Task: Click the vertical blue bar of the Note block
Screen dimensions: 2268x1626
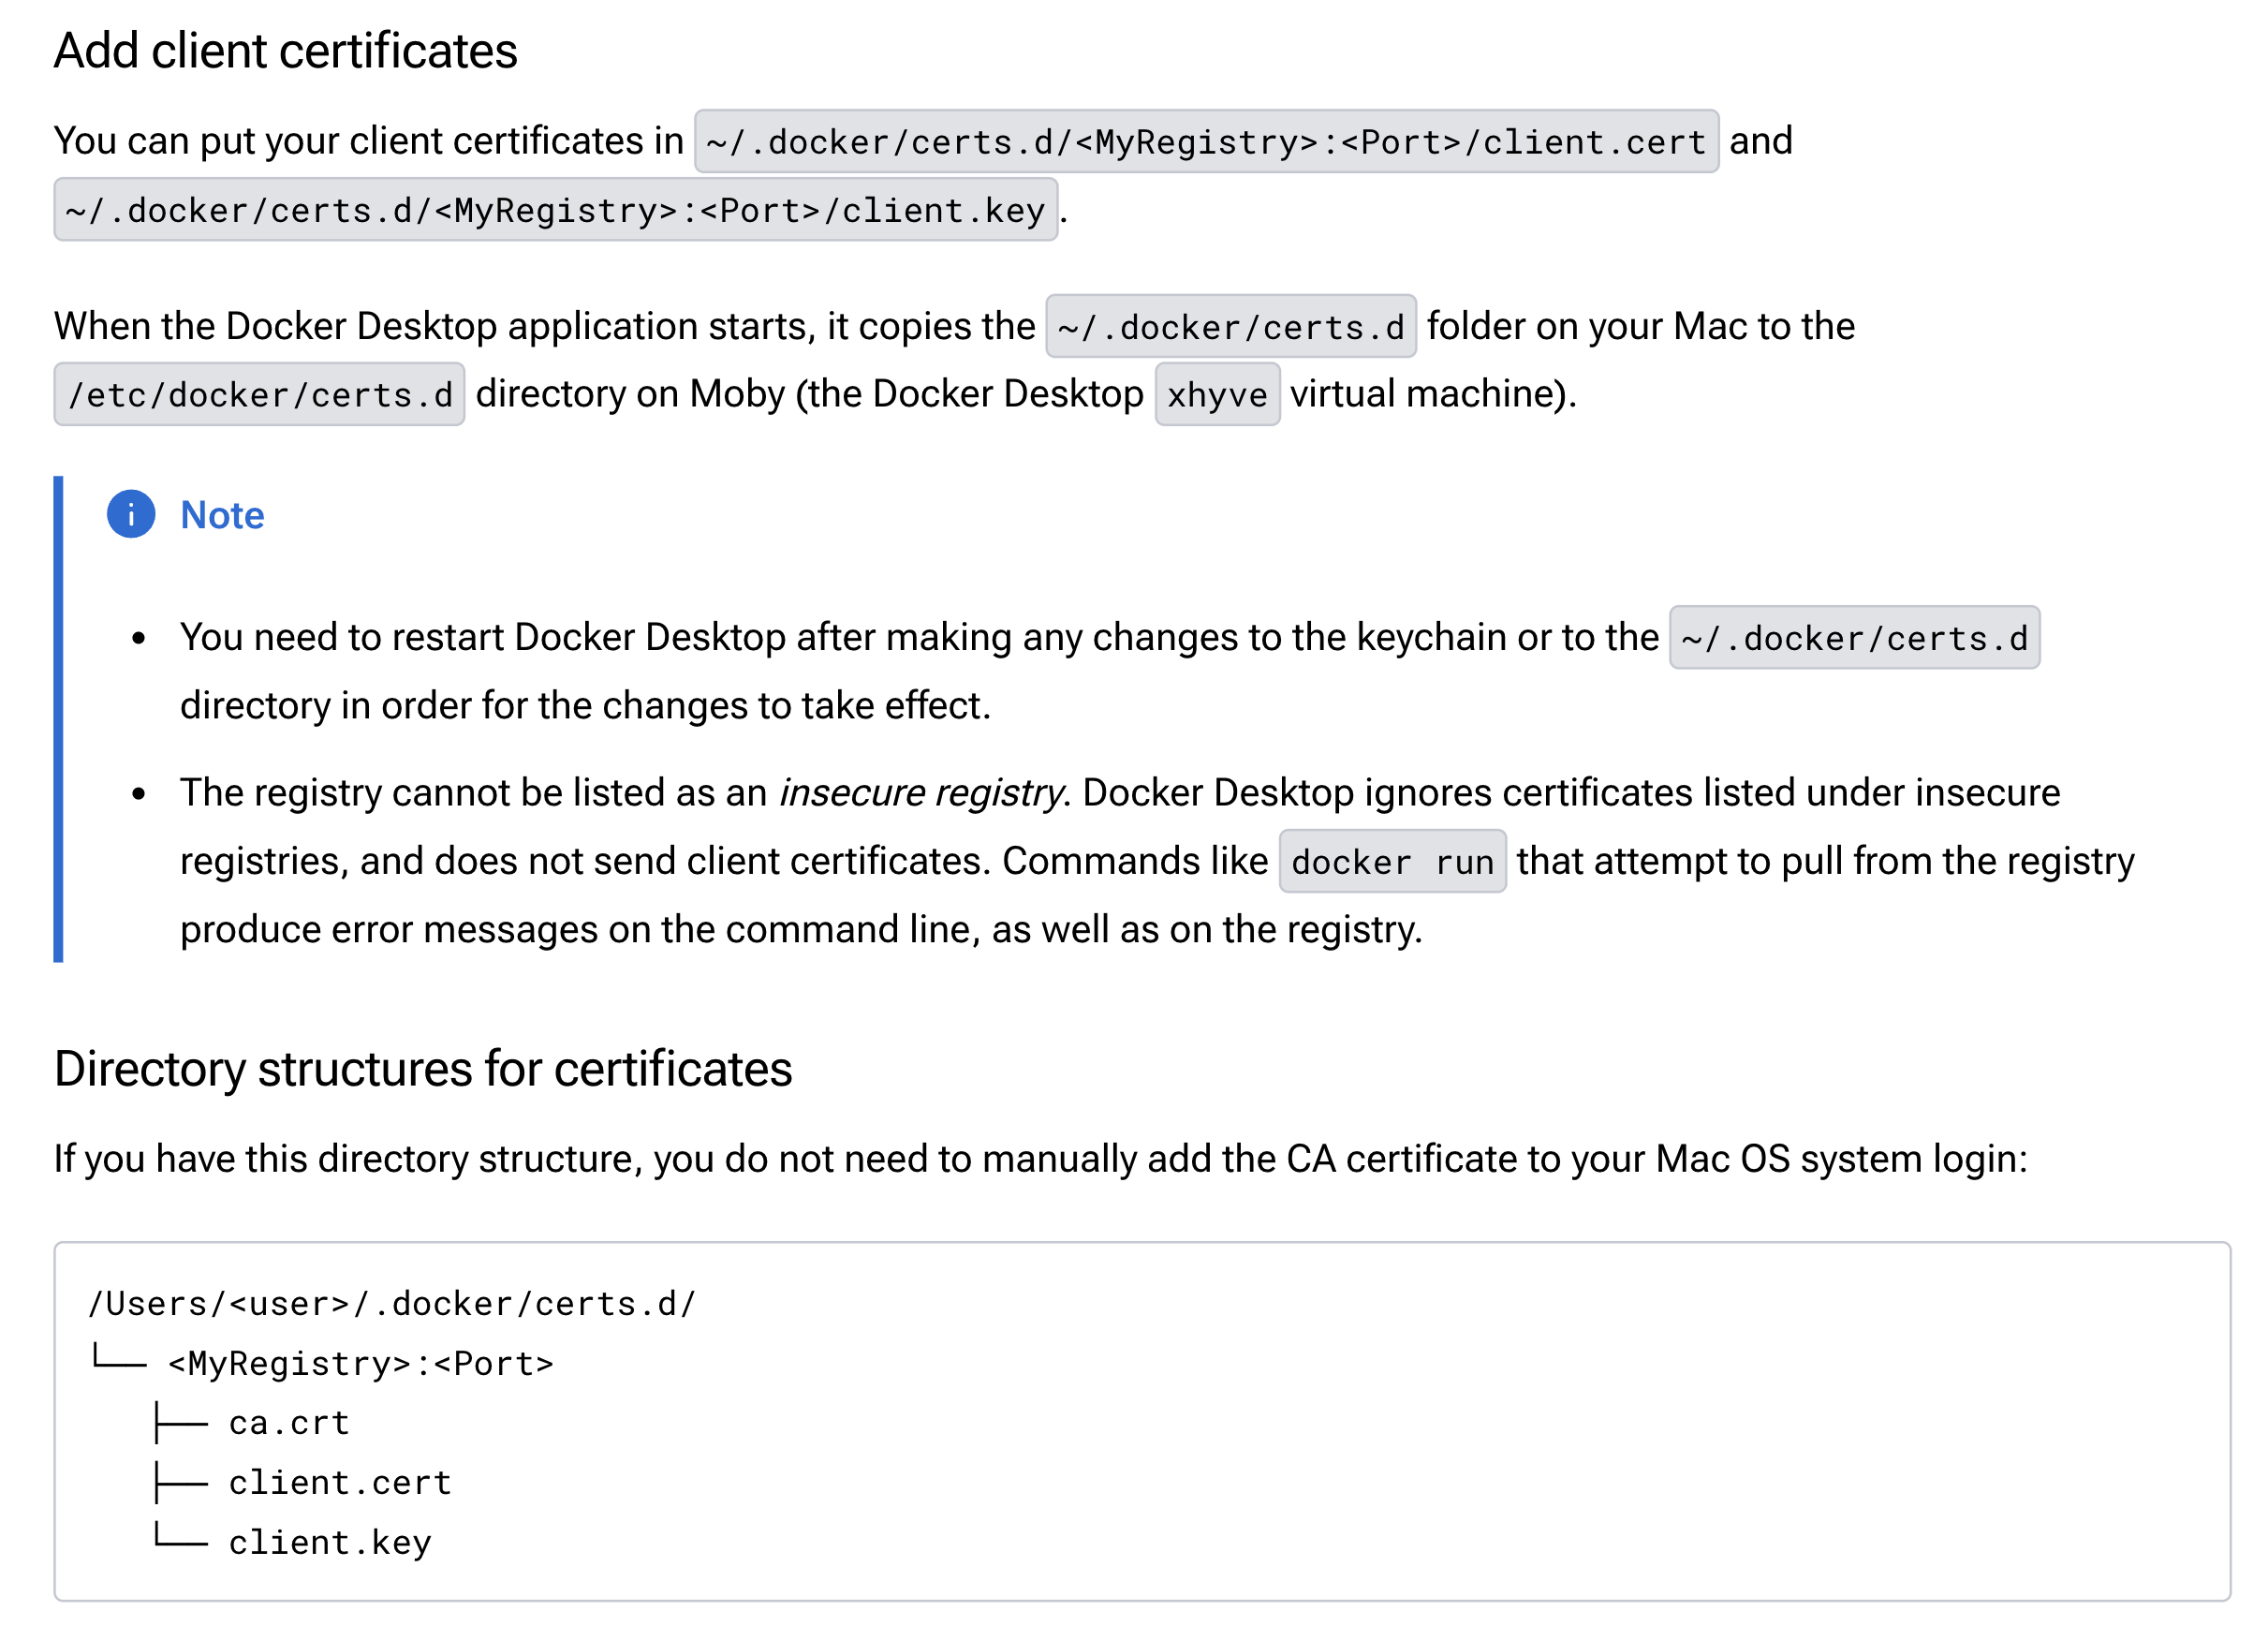Action: (58, 718)
